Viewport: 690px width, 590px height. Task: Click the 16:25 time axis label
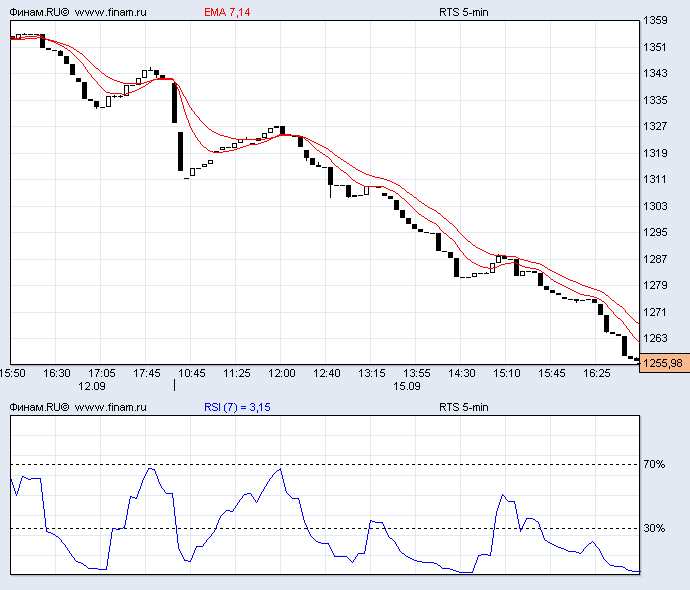point(597,374)
